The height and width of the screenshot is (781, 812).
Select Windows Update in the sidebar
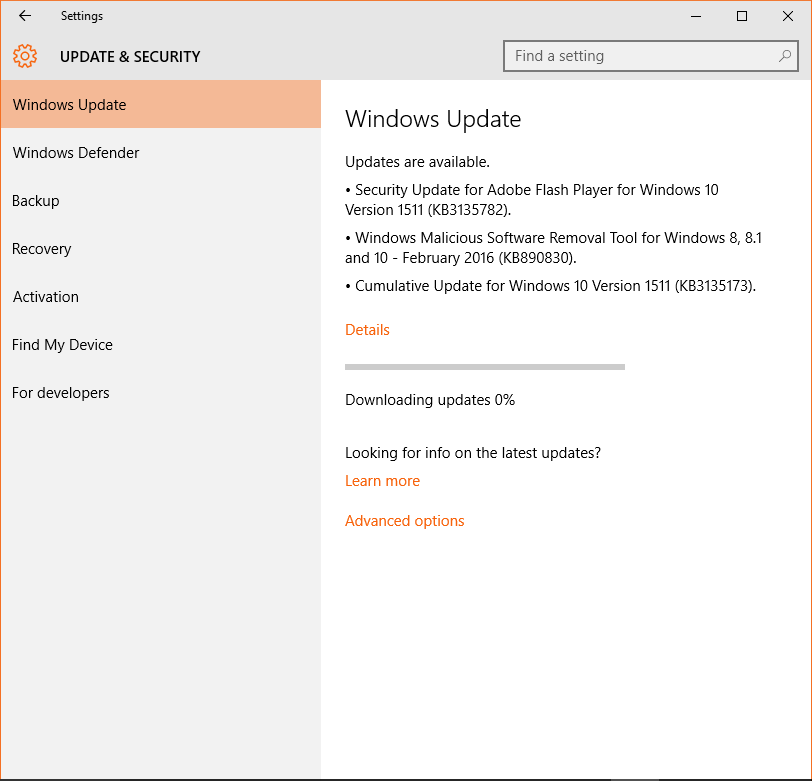[x=161, y=105]
